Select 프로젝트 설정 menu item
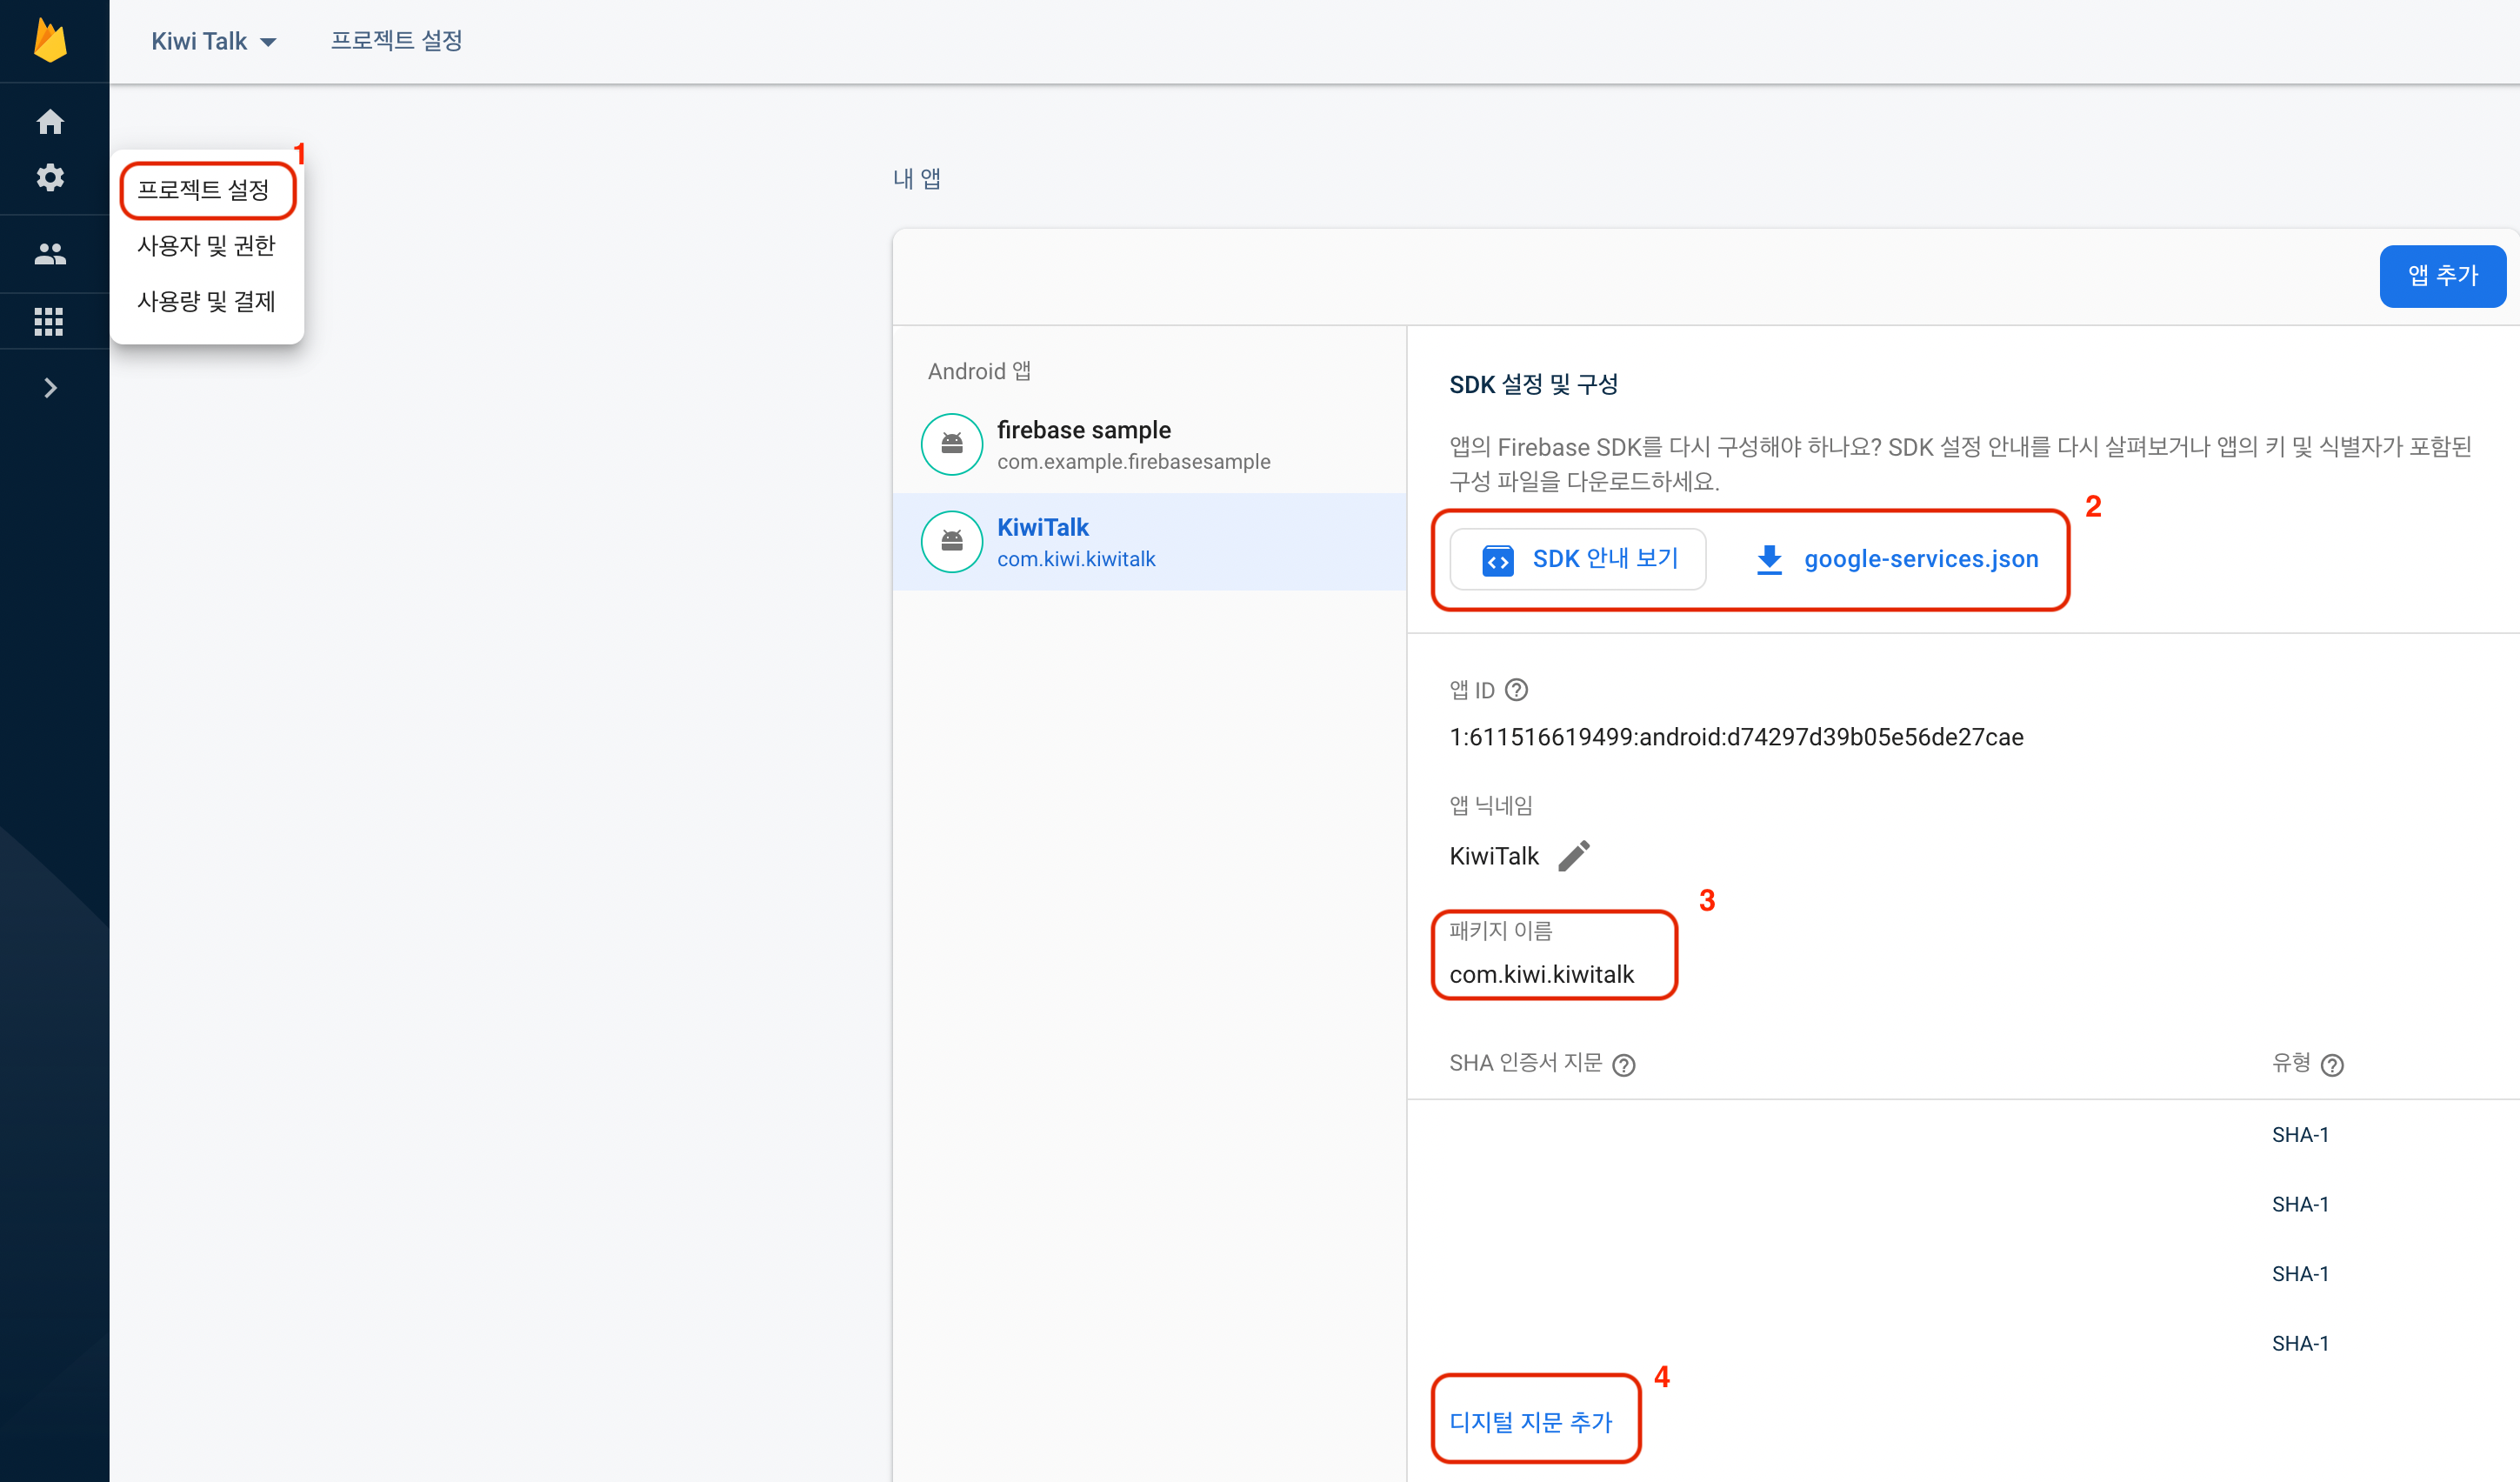2520x1482 pixels. click(x=203, y=190)
